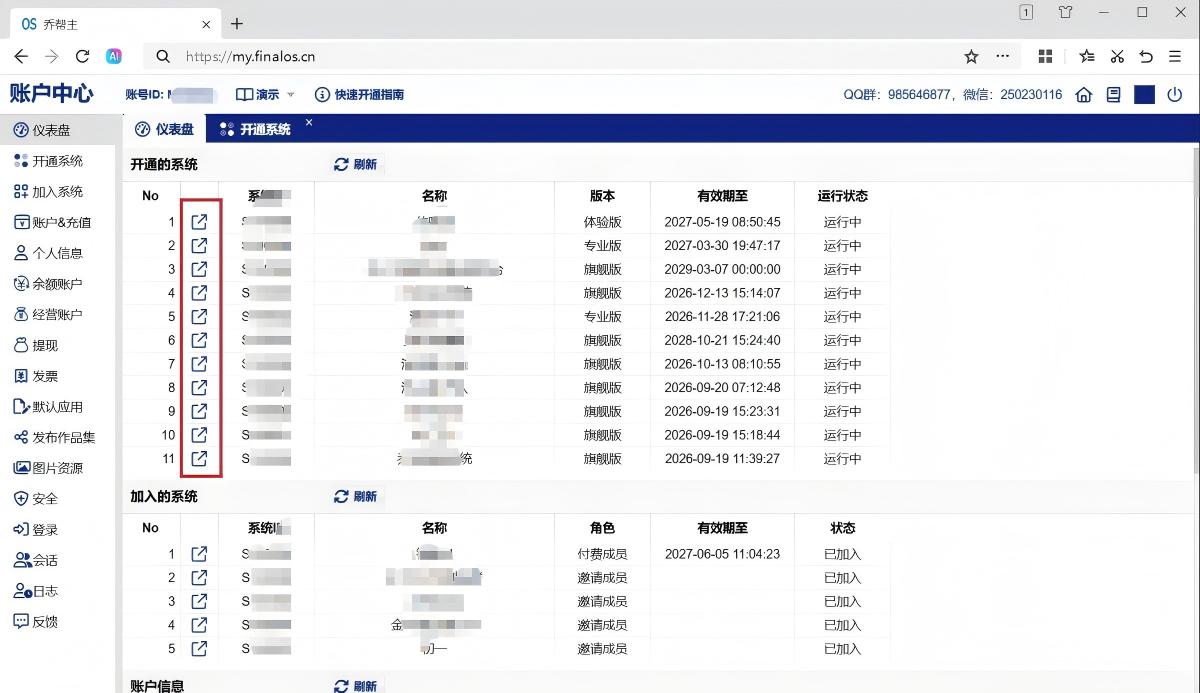The image size is (1200, 693).
Task: Open 个人信息 in the sidebar
Action: point(57,253)
